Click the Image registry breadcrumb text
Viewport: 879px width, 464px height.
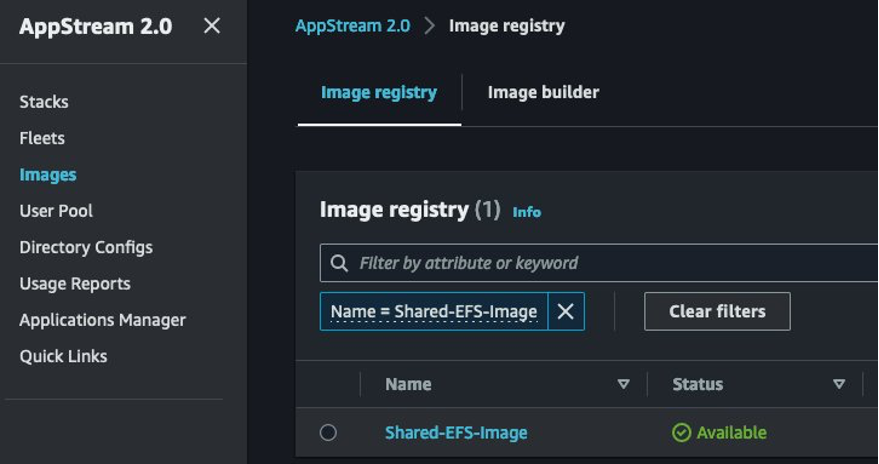point(507,26)
